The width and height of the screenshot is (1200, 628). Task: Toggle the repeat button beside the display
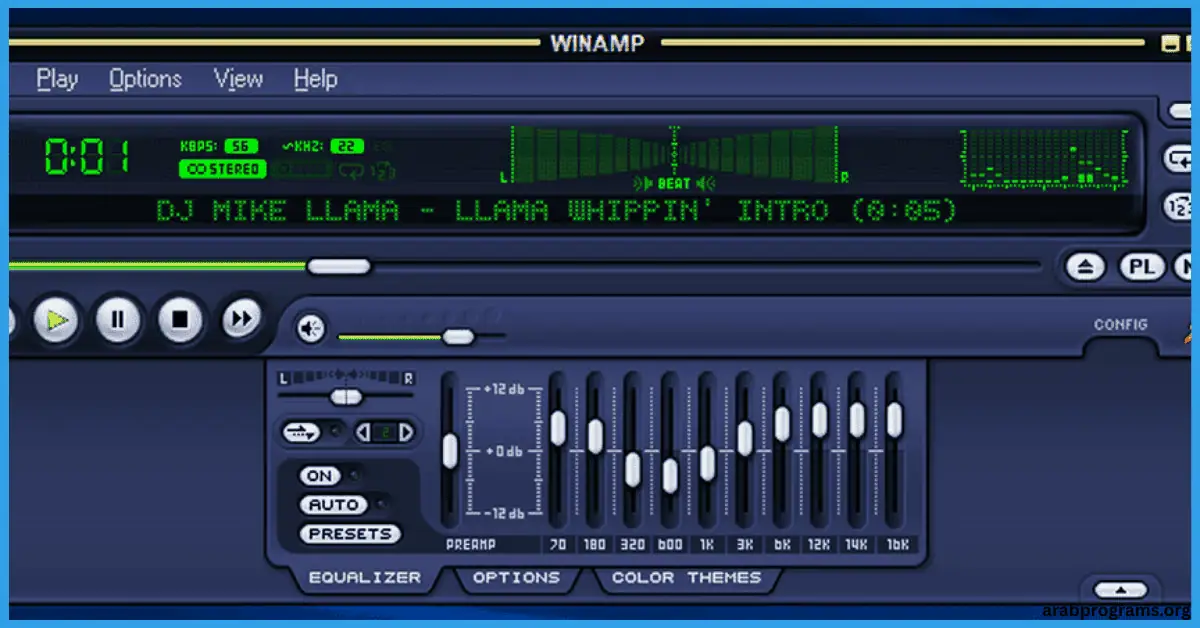point(1178,158)
